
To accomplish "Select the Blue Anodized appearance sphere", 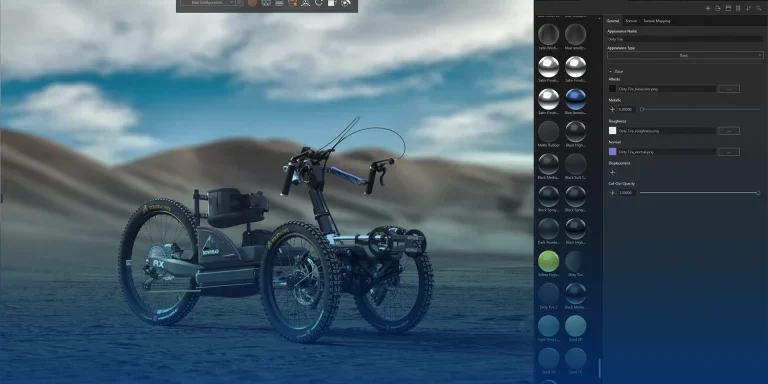I will (x=576, y=99).
